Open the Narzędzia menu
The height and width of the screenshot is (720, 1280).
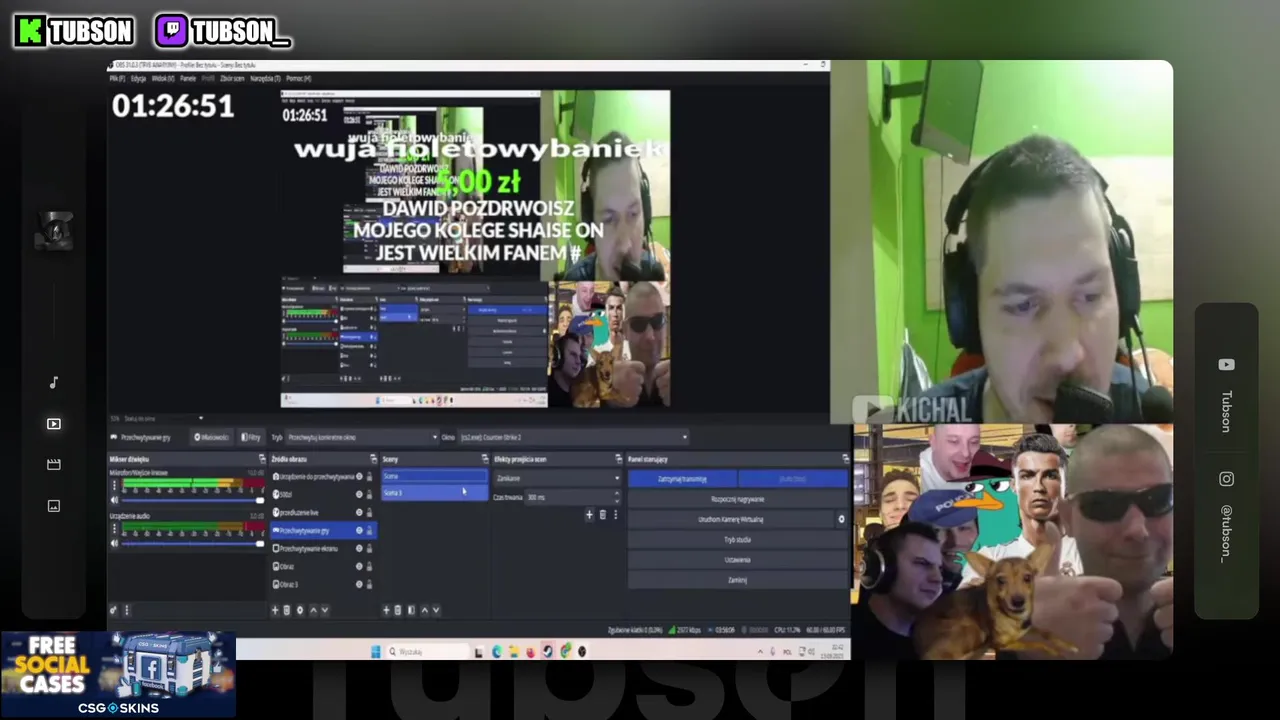pos(265,78)
